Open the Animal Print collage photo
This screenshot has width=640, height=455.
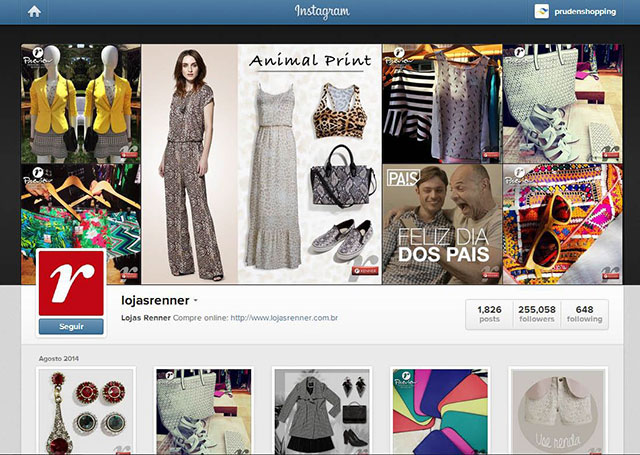point(261,164)
